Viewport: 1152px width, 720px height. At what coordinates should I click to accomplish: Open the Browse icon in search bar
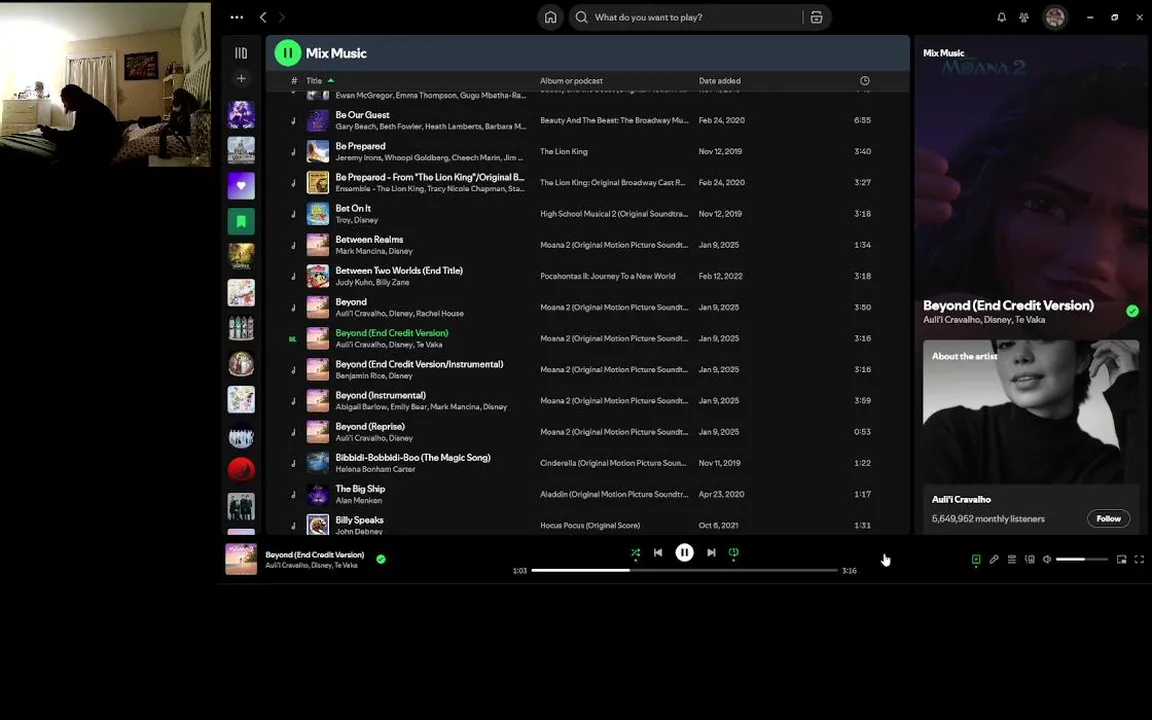click(x=816, y=17)
